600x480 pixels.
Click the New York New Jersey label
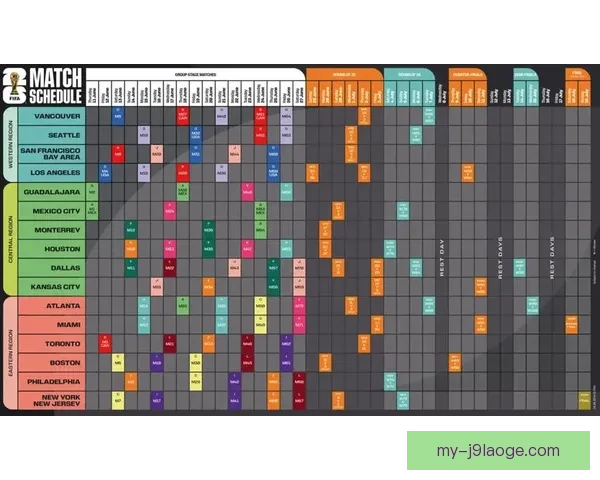click(x=51, y=400)
